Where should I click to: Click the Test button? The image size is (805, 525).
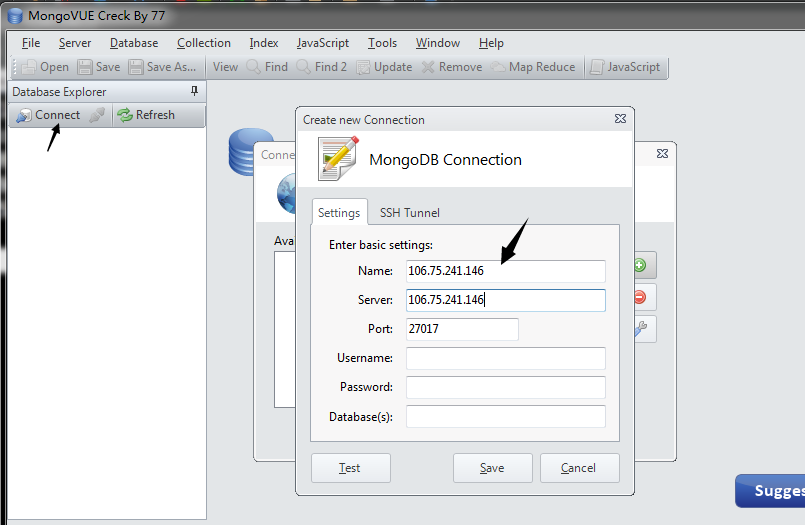click(x=351, y=468)
